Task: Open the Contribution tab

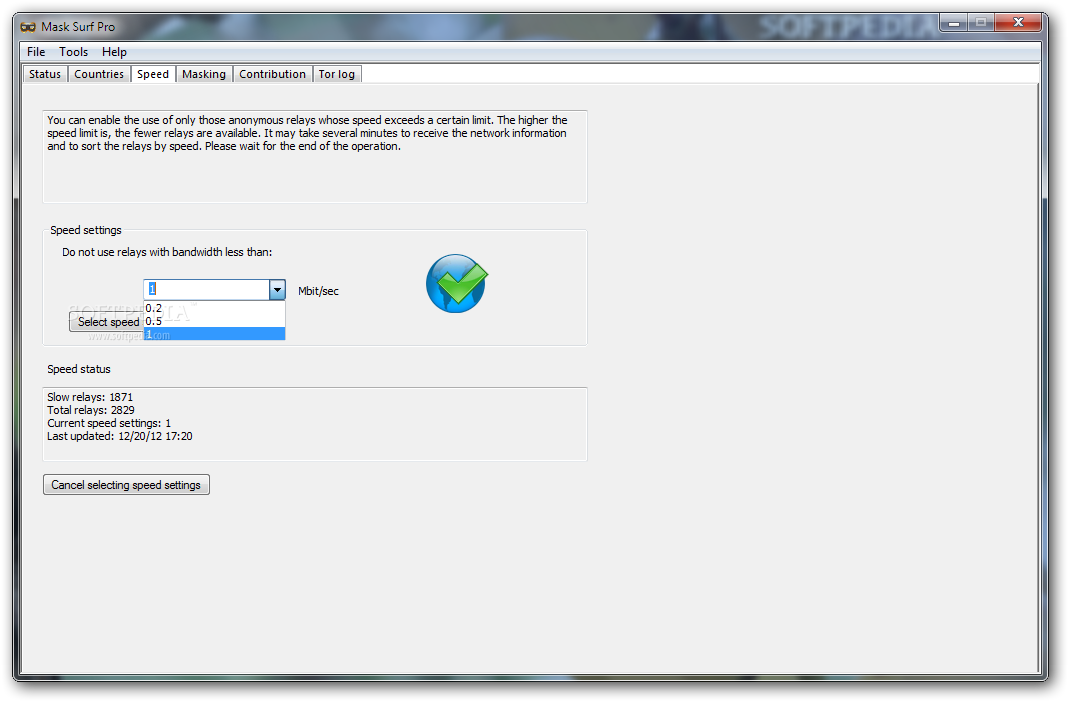Action: point(272,74)
